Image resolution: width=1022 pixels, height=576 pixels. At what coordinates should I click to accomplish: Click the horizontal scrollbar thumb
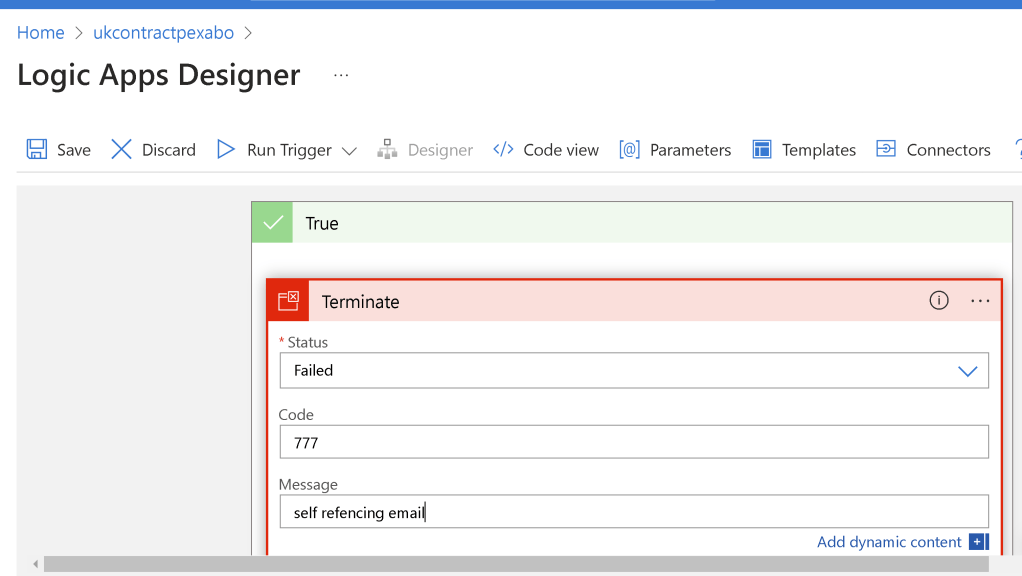516,564
